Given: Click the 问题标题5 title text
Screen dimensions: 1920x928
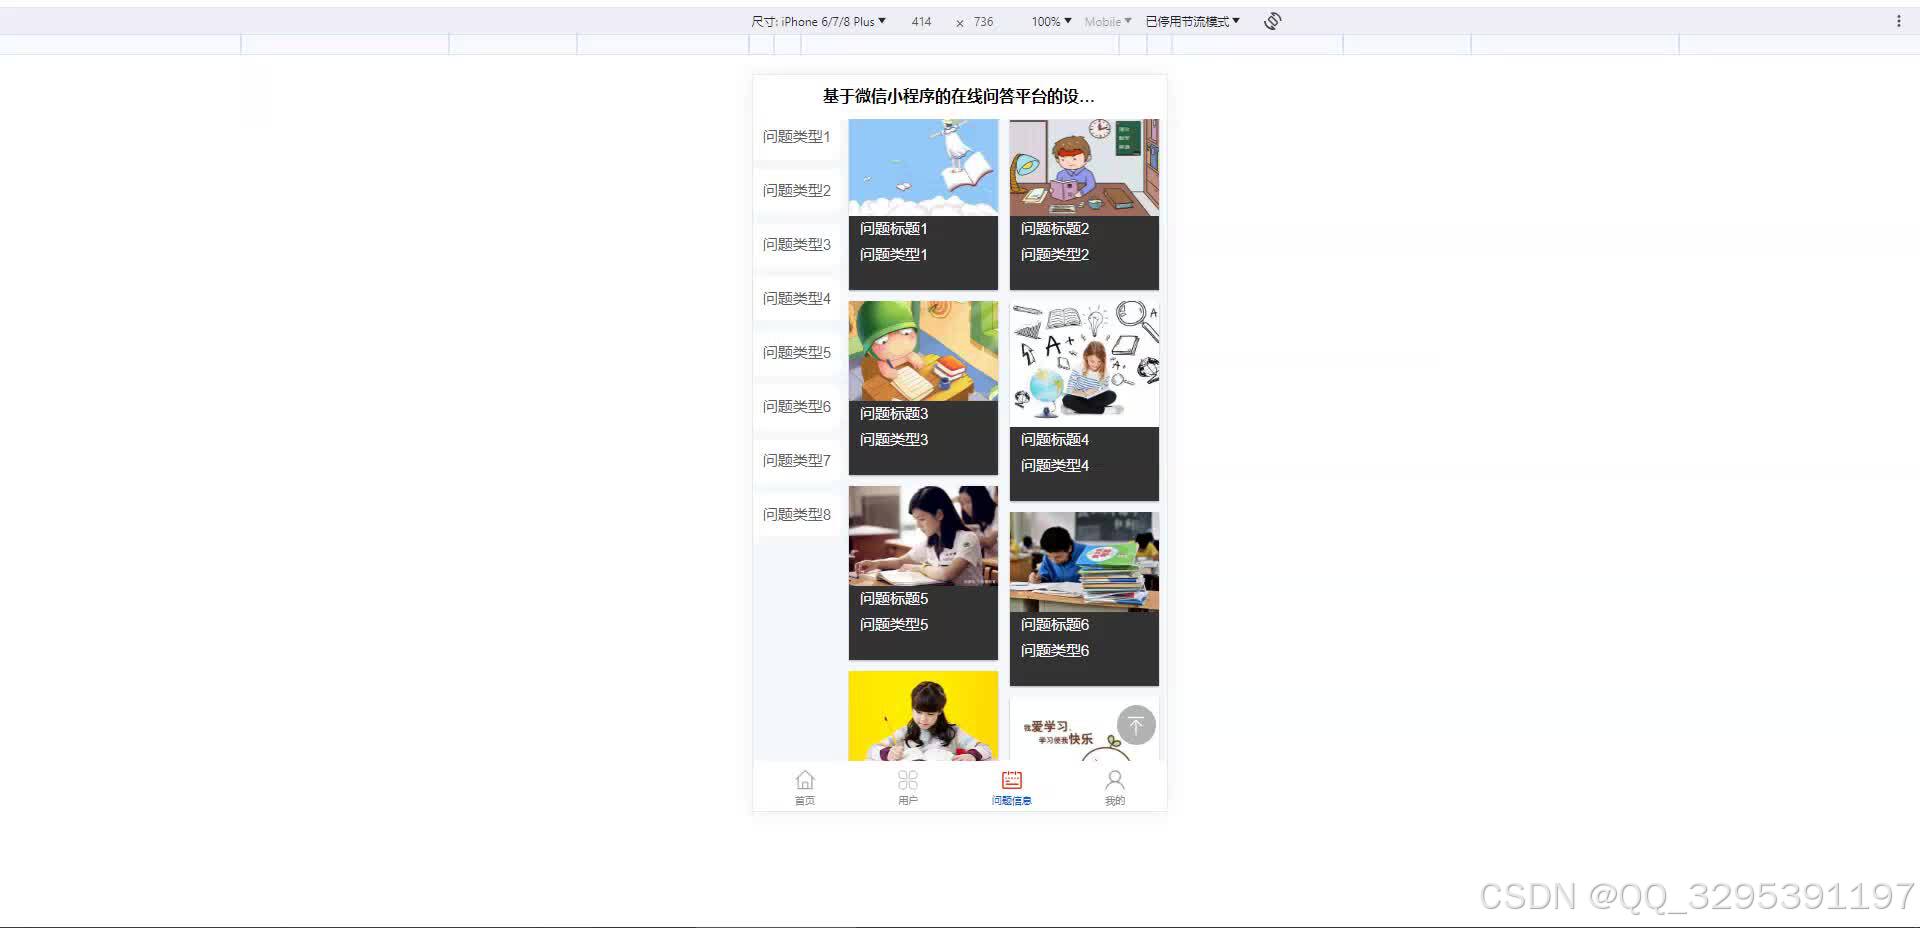Looking at the screenshot, I should (x=894, y=599).
